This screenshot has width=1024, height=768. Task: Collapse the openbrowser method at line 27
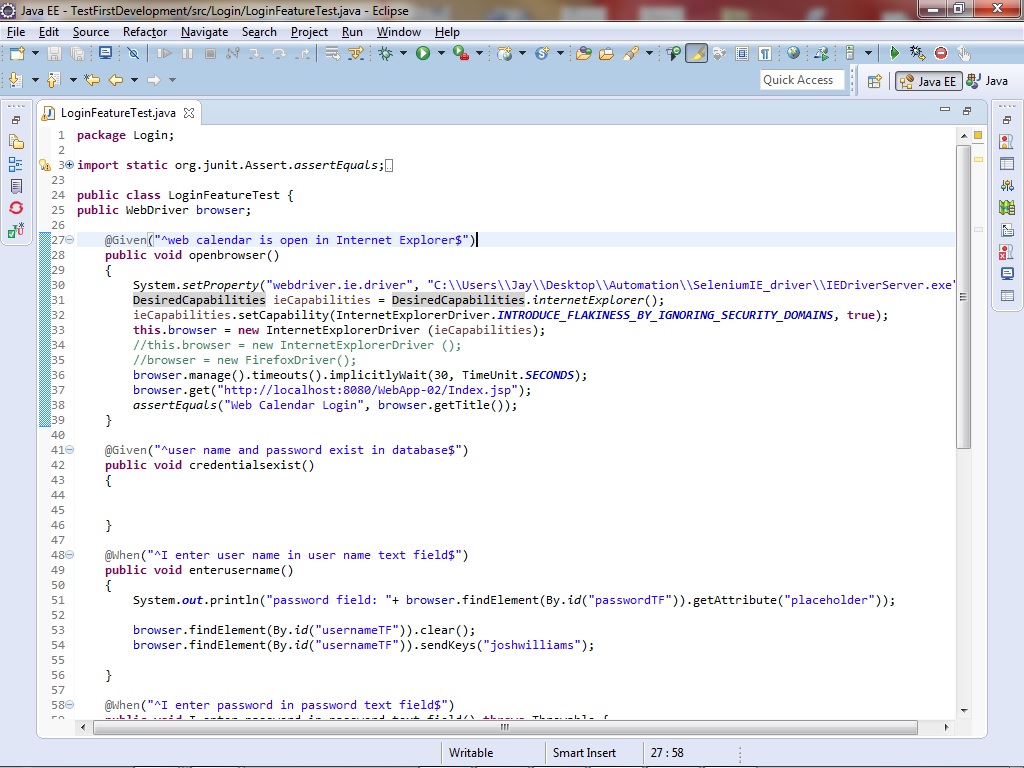(69, 240)
